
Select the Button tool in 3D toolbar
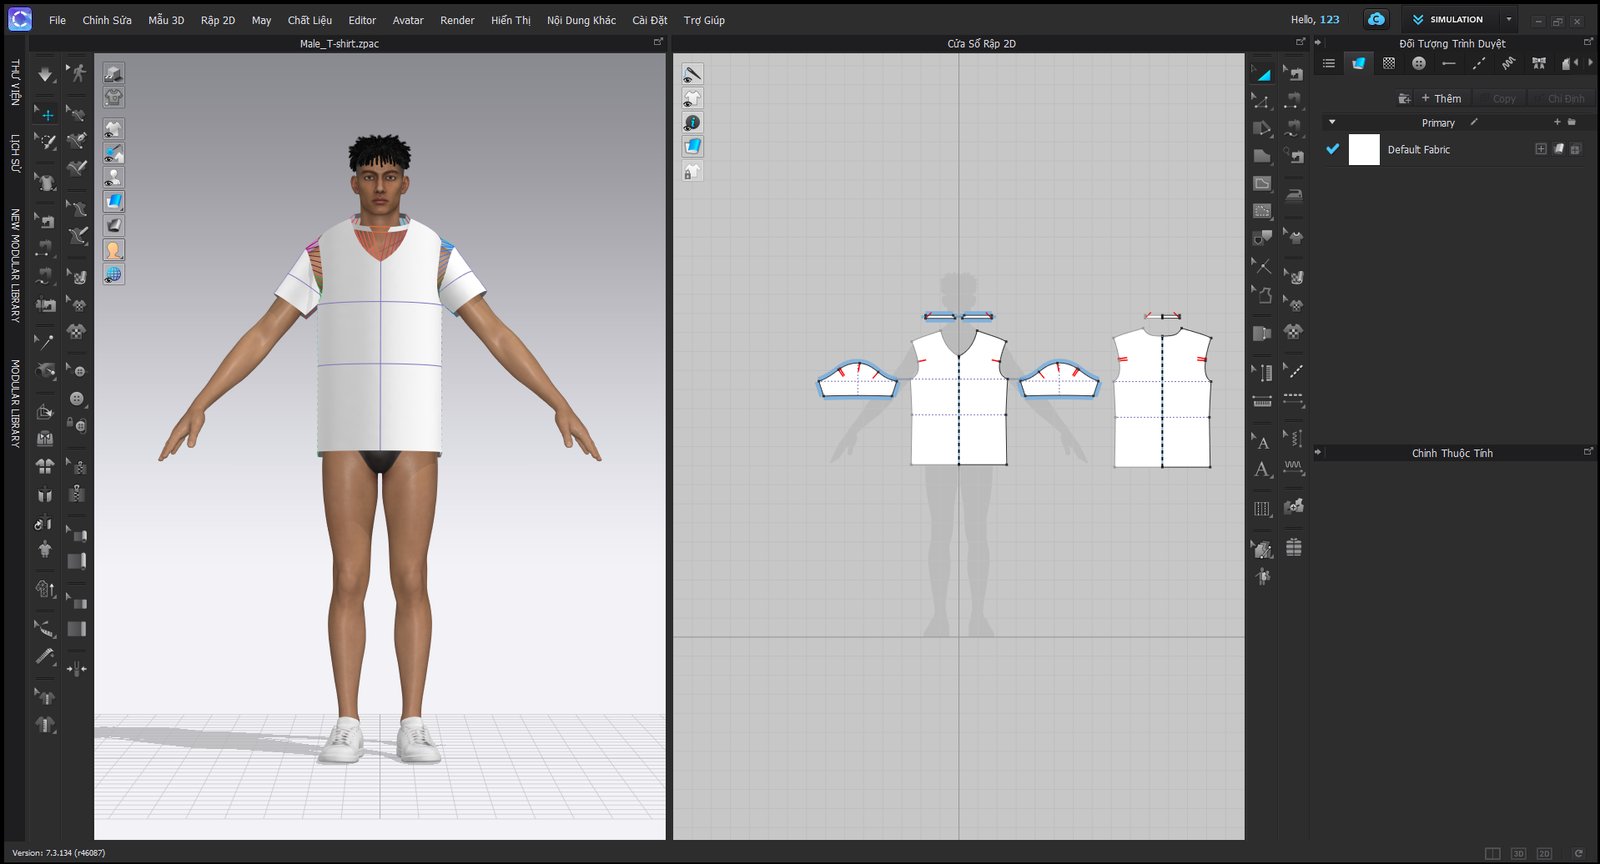pos(77,398)
